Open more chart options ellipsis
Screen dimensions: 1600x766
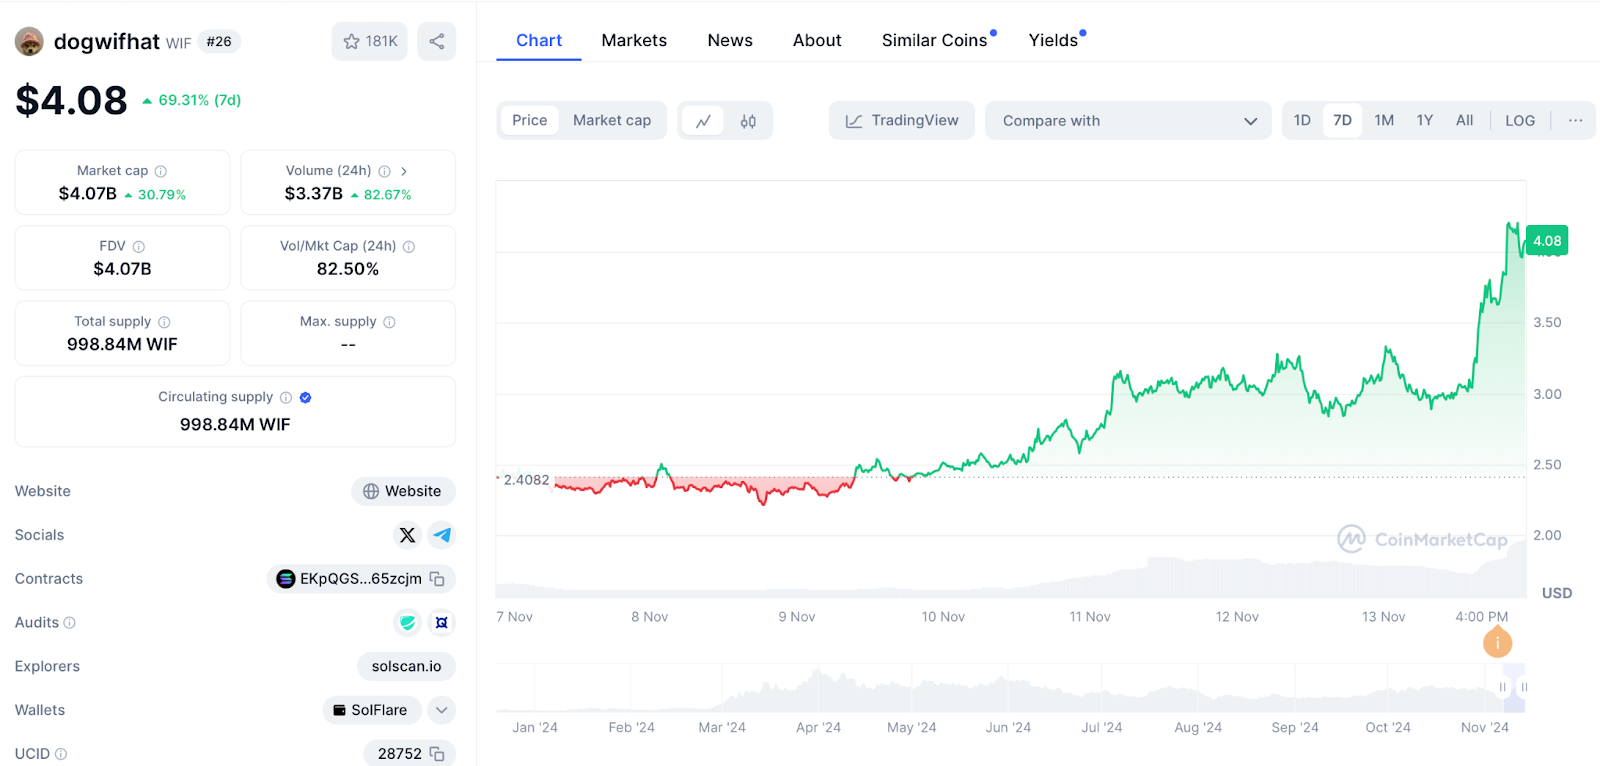click(x=1575, y=120)
